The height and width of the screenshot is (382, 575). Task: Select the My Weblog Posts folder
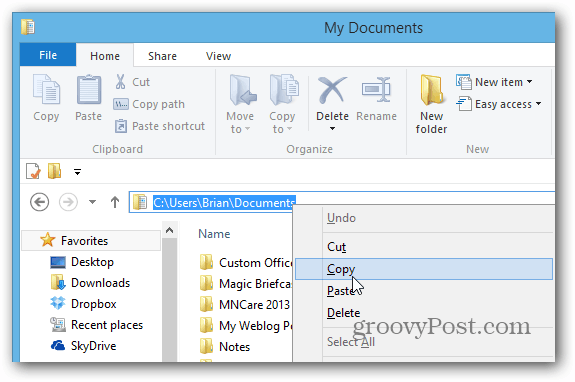[246, 326]
